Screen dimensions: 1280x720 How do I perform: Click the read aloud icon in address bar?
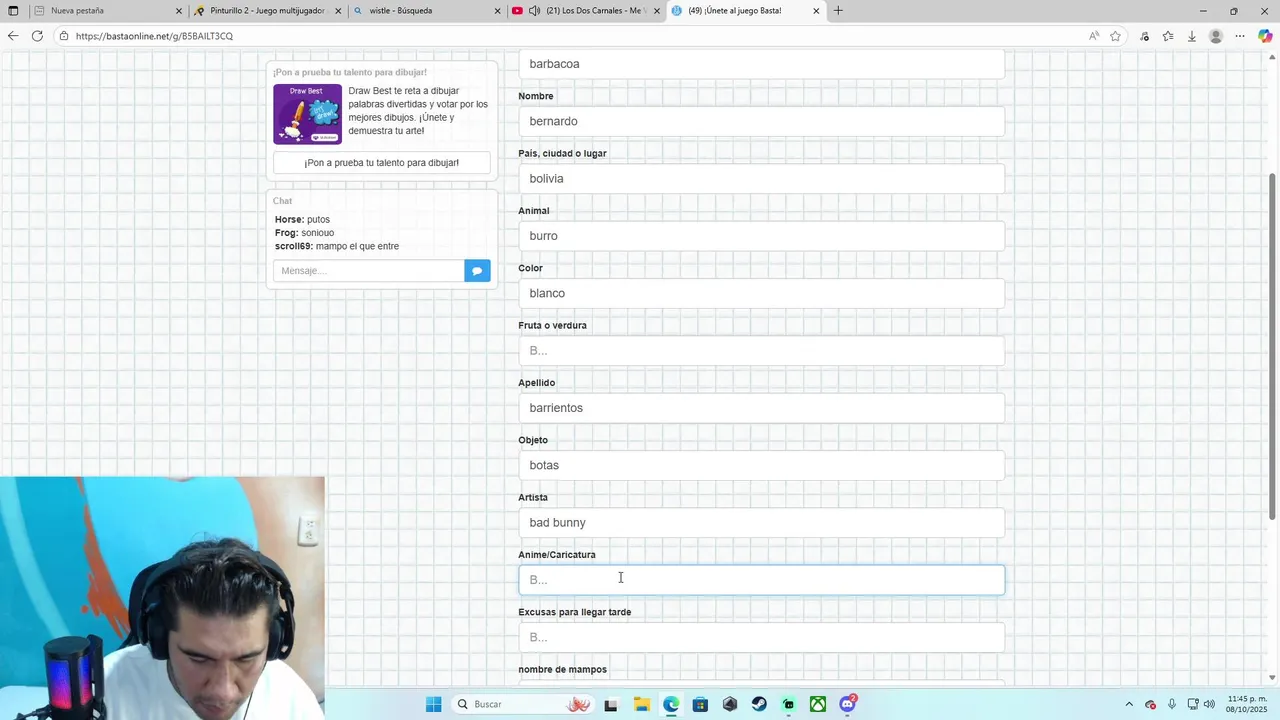pyautogui.click(x=1094, y=36)
